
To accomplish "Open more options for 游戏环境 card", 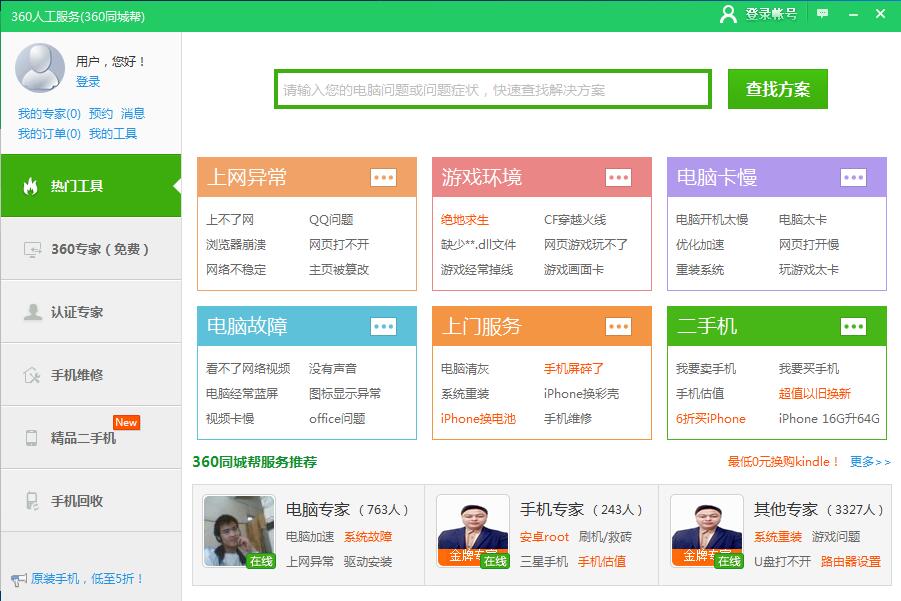I will tap(618, 178).
